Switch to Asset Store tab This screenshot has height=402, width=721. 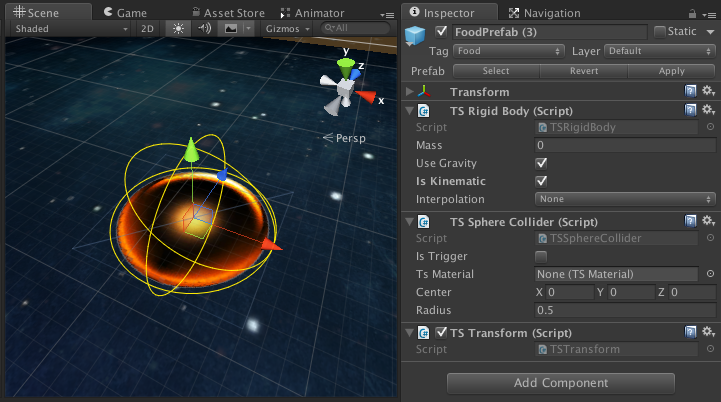228,13
